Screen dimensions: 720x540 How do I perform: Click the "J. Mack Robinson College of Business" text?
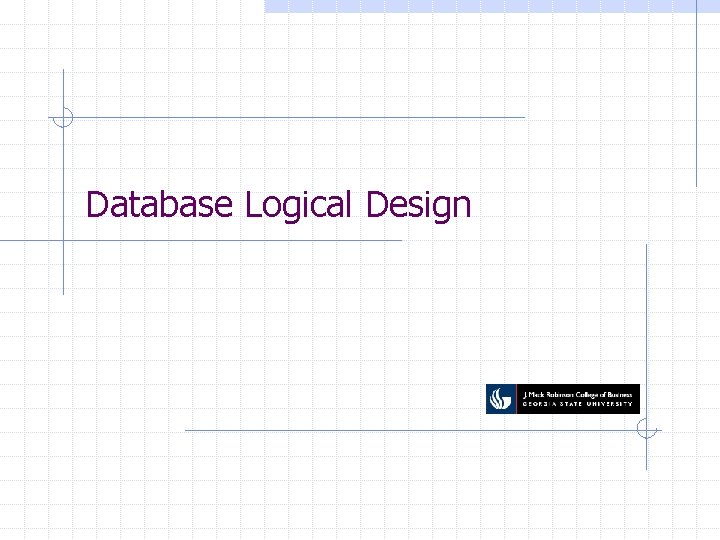(577, 394)
